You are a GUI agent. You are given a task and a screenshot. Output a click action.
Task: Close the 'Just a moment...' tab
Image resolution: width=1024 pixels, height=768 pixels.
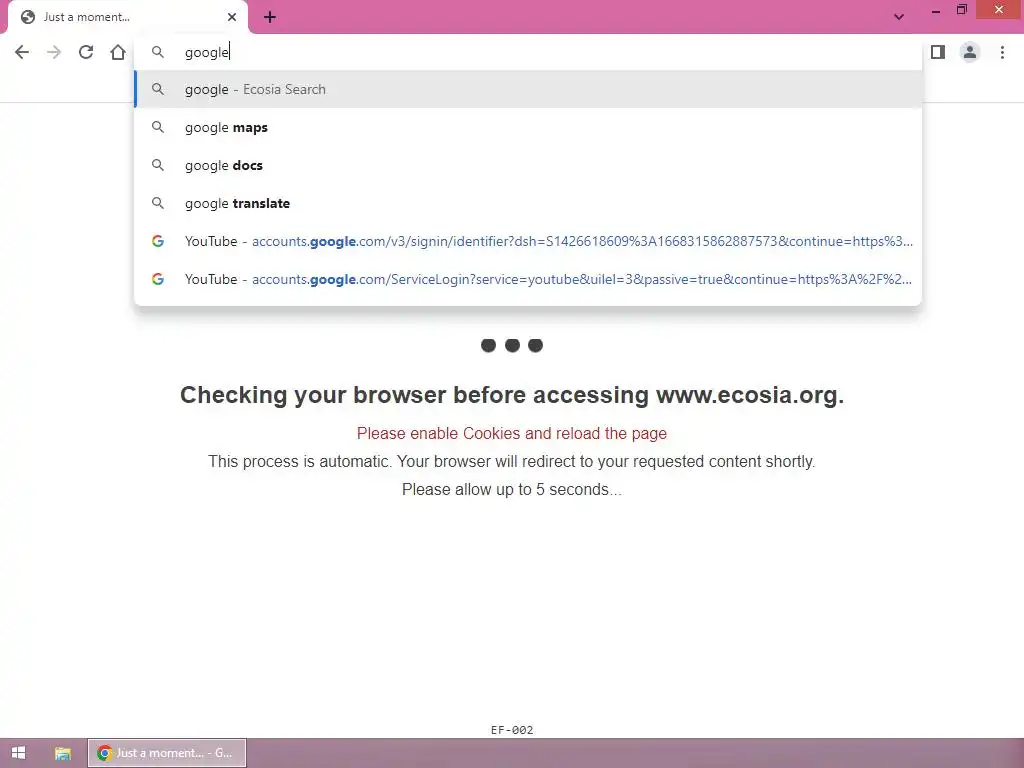[x=232, y=17]
